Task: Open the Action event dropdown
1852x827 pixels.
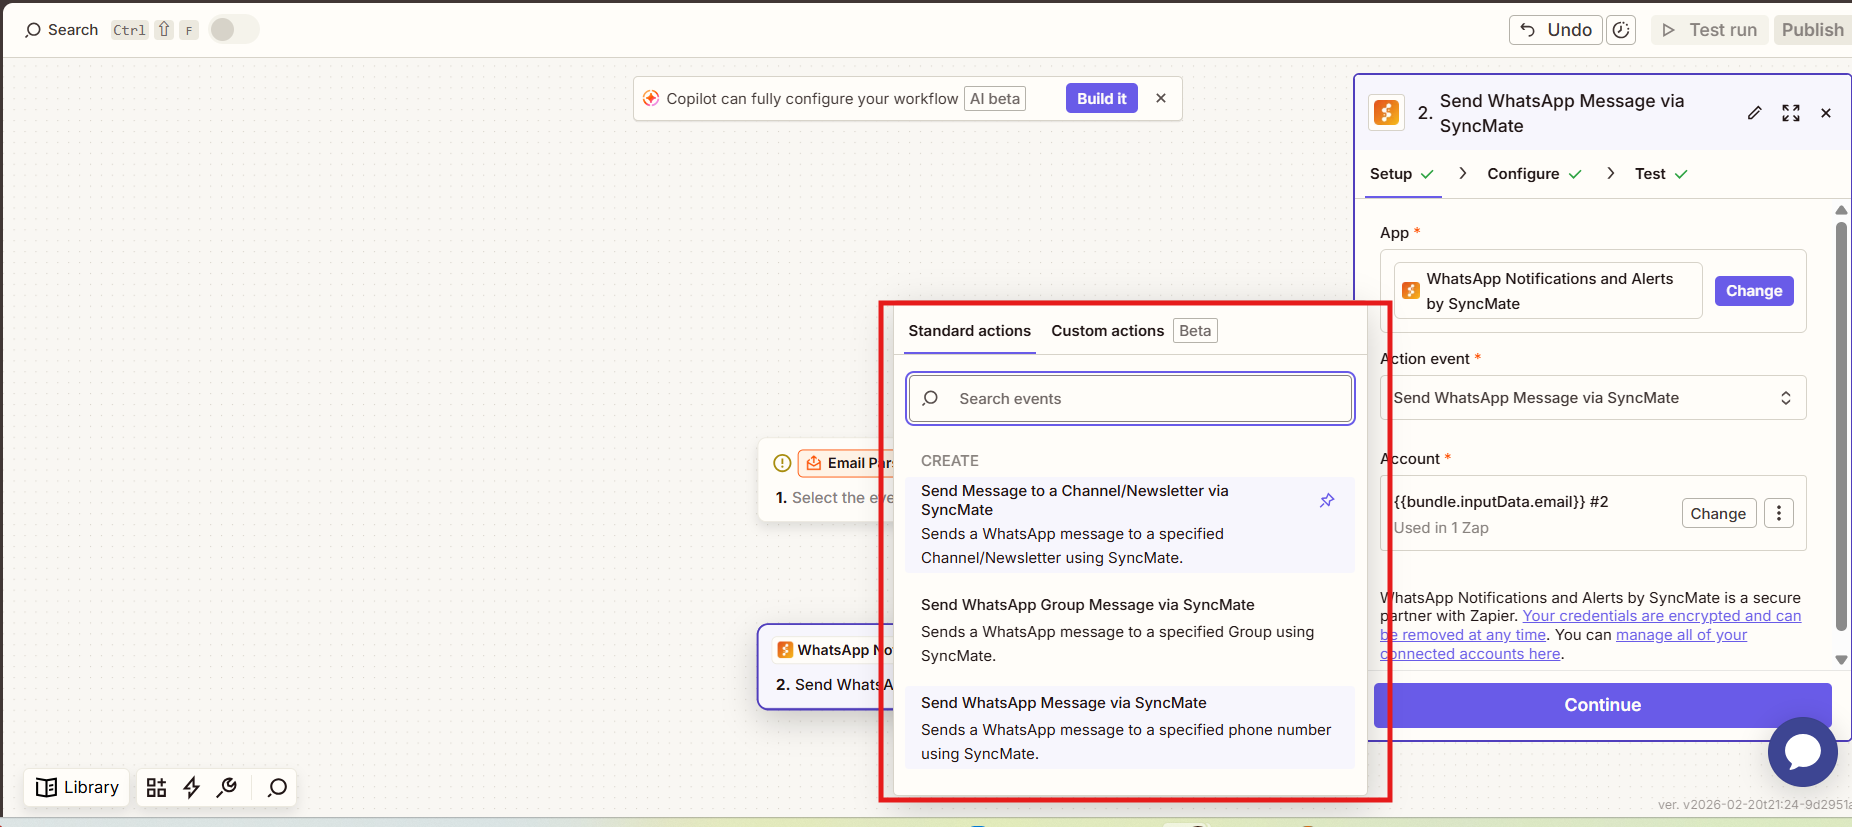Action: click(x=1592, y=398)
